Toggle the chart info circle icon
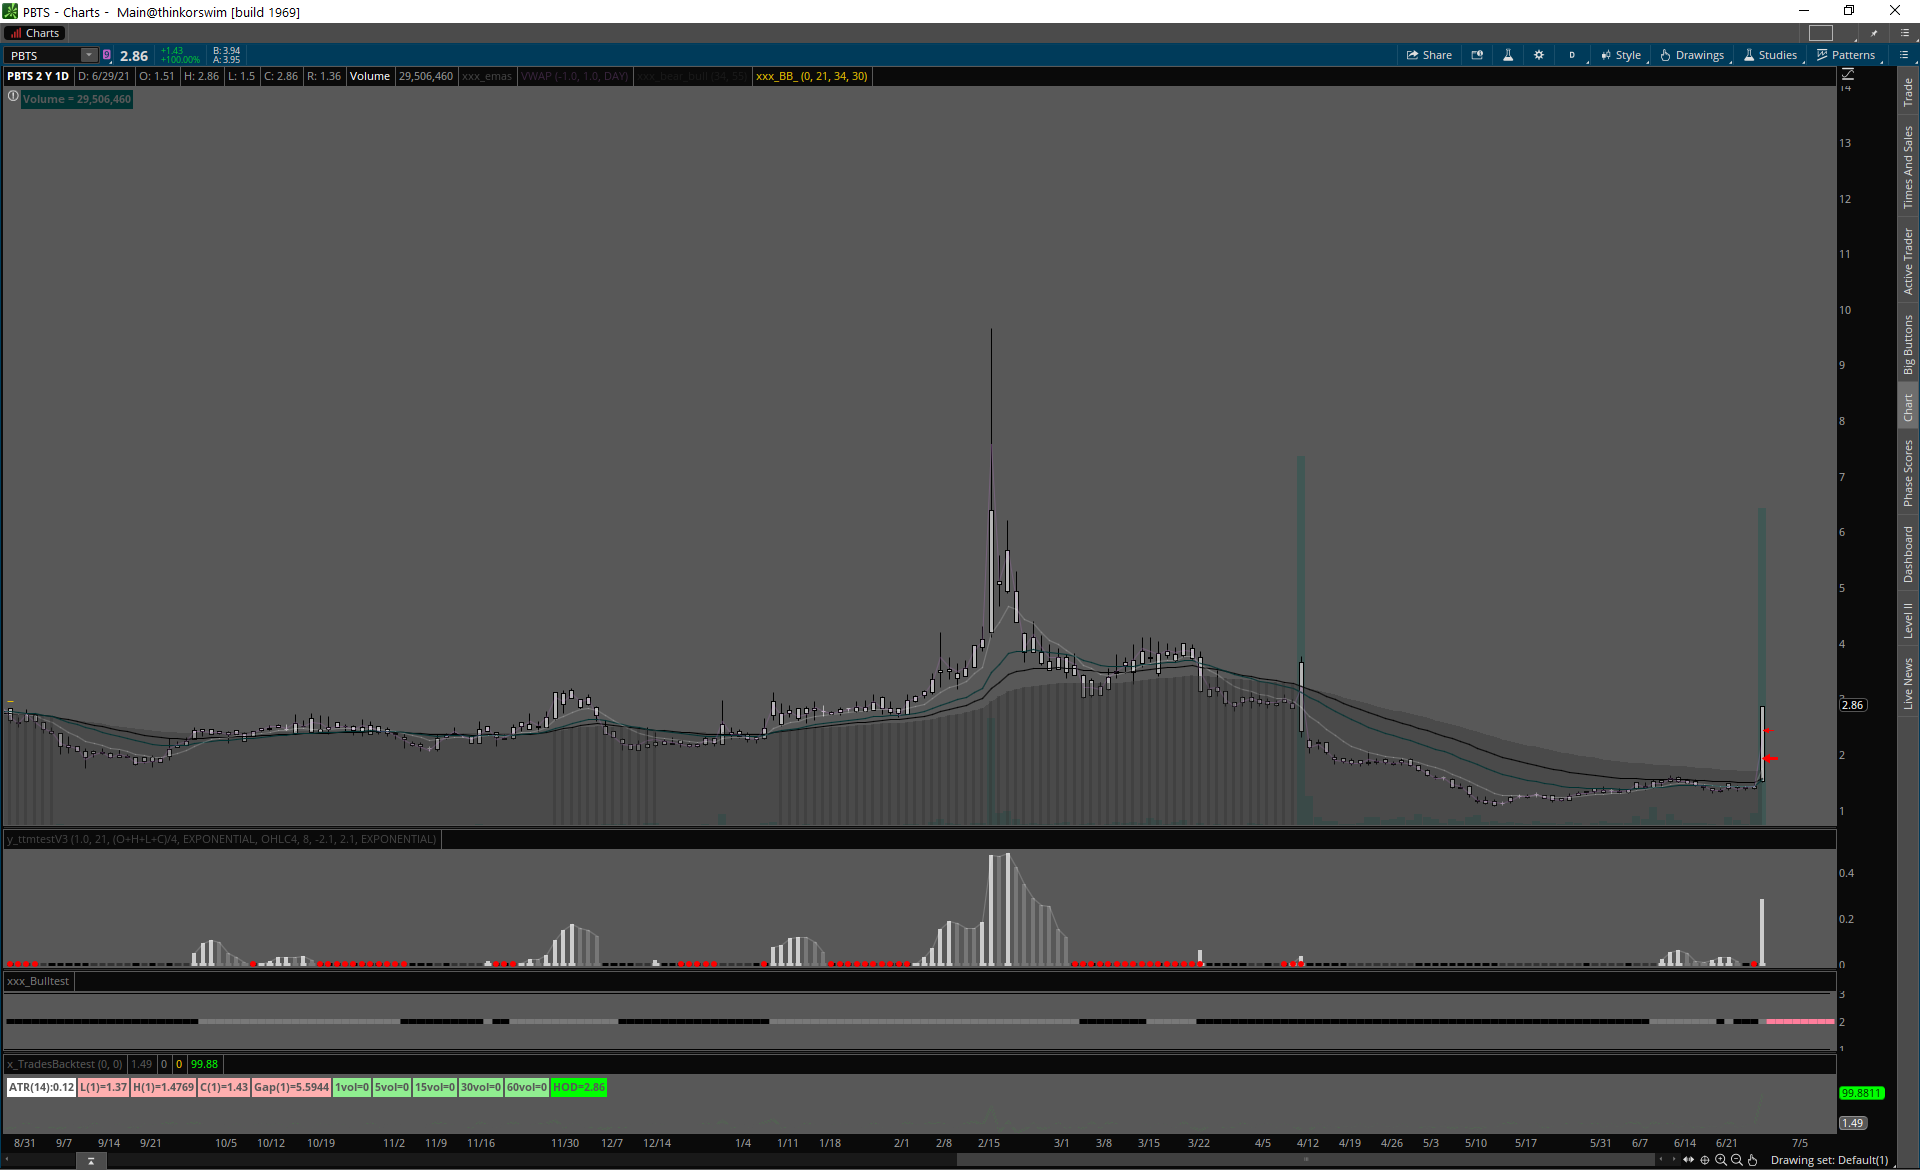 pos(13,97)
